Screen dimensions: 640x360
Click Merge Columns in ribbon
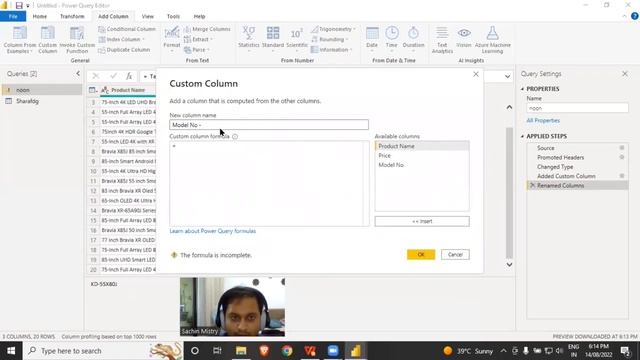(x=207, y=29)
